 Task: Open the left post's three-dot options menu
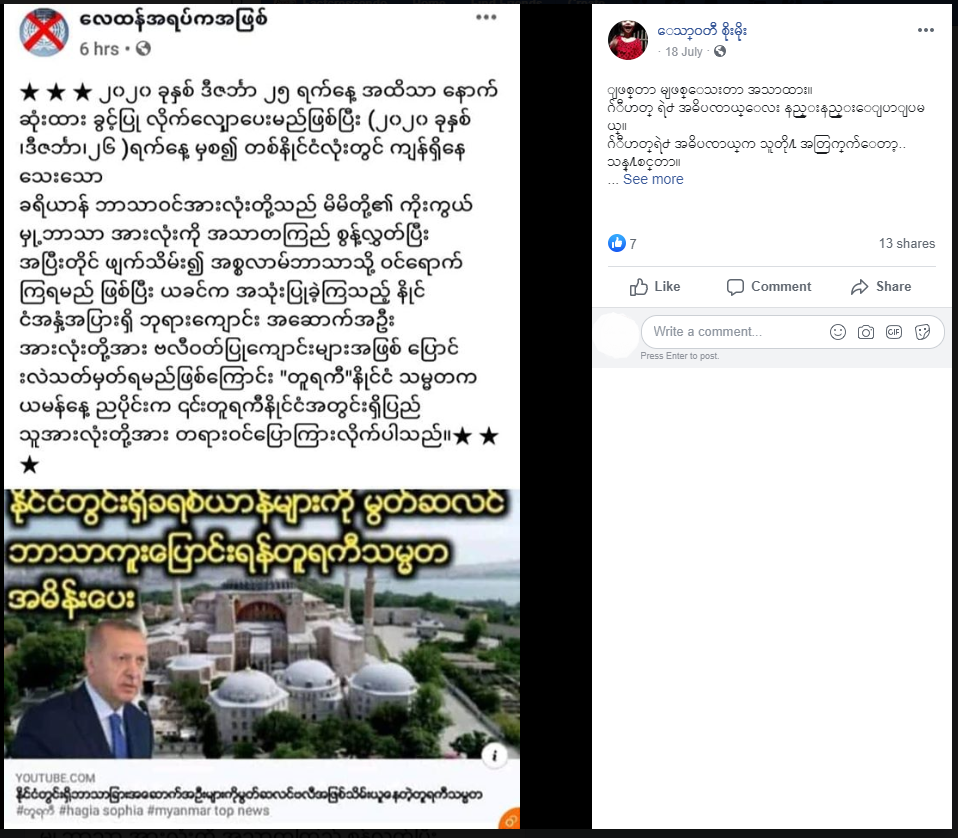[x=486, y=16]
